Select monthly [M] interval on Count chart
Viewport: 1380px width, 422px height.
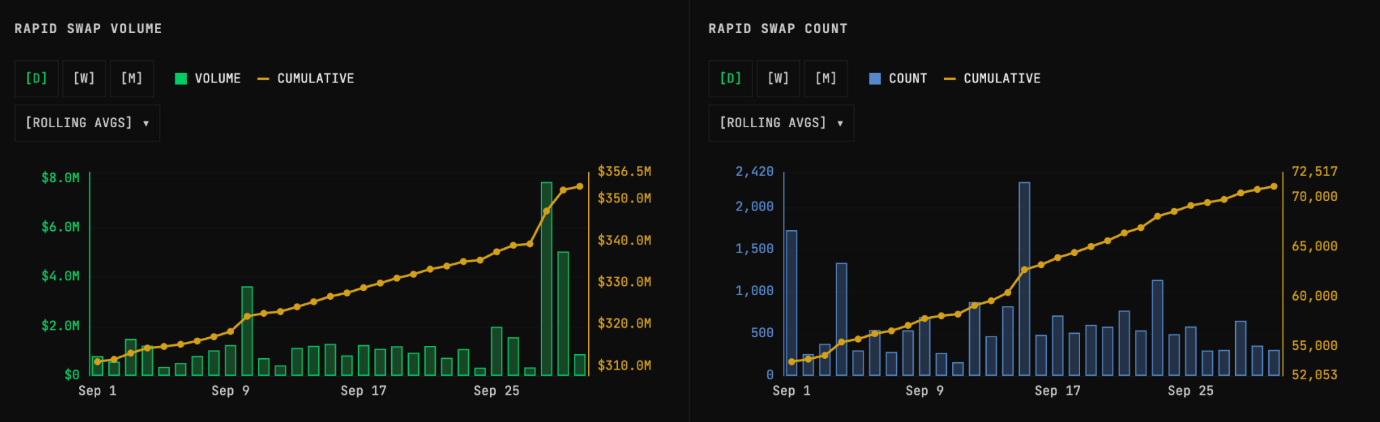[x=825, y=78]
